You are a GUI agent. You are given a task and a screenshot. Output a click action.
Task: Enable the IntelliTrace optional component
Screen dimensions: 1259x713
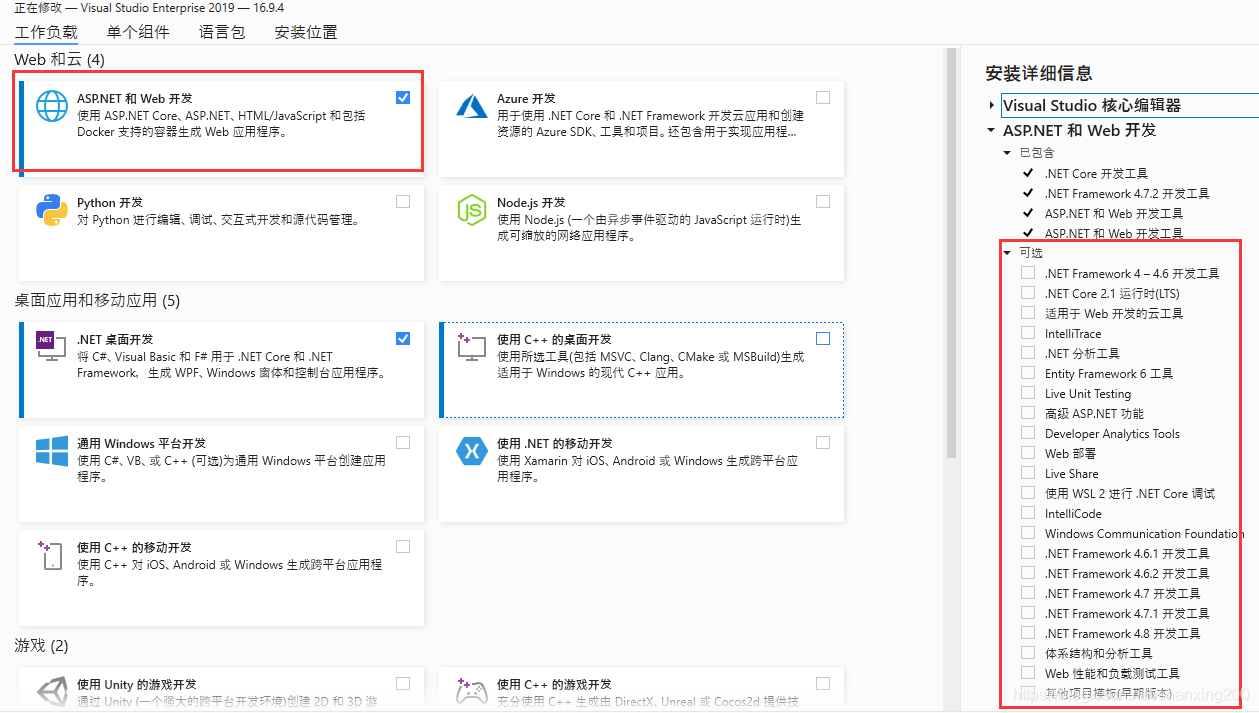coord(1028,333)
